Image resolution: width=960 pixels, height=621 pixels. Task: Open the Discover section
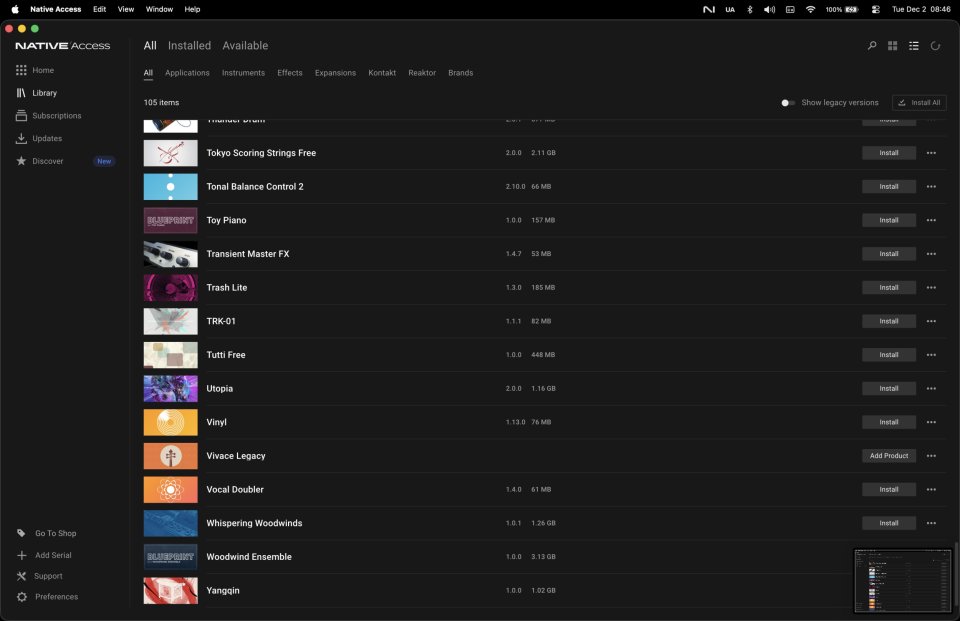click(x=48, y=160)
